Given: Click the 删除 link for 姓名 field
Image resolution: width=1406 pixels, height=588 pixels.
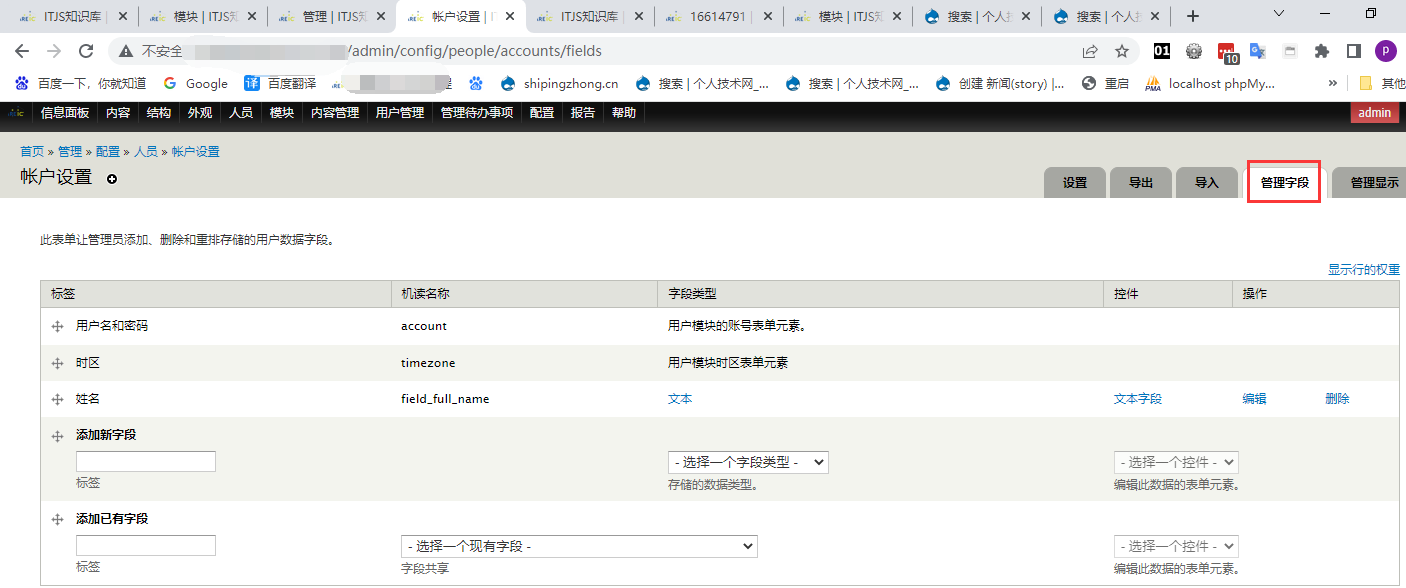Looking at the screenshot, I should [1337, 399].
